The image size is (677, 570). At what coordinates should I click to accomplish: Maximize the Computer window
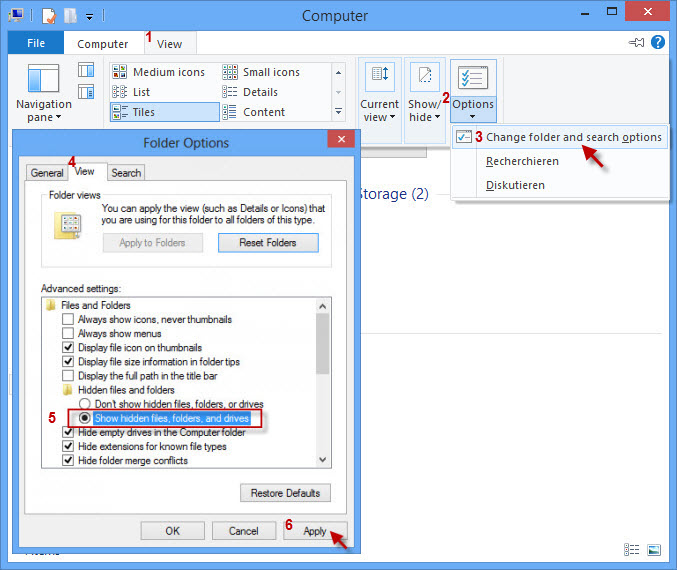coord(612,12)
